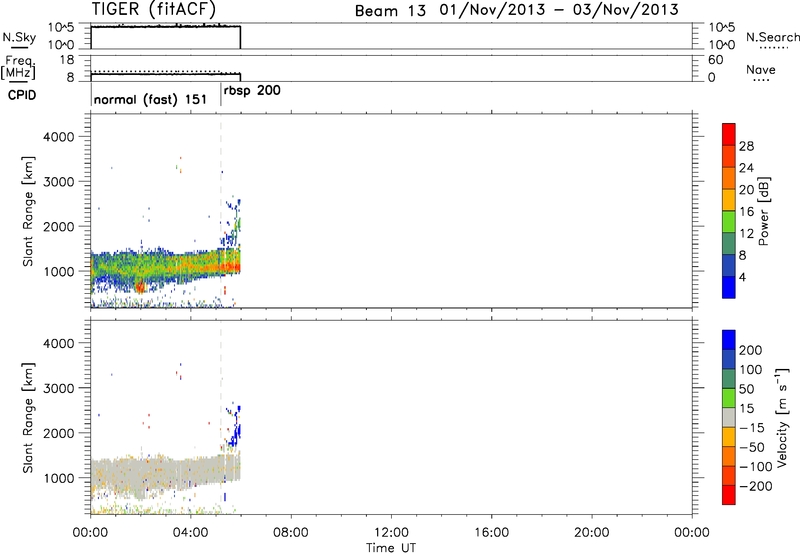The width and height of the screenshot is (800, 554).
Task: Click the grey segment of the velocity color bar
Action: tap(729, 418)
